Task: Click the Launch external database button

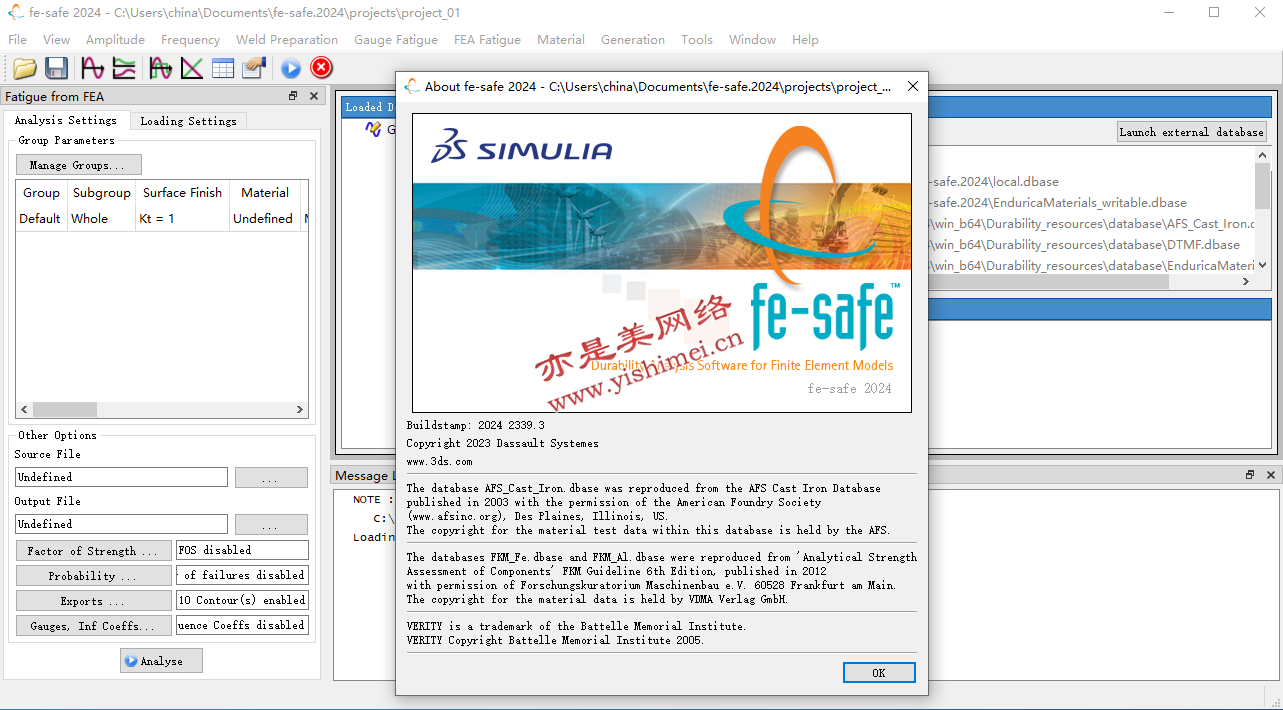Action: click(x=1192, y=132)
